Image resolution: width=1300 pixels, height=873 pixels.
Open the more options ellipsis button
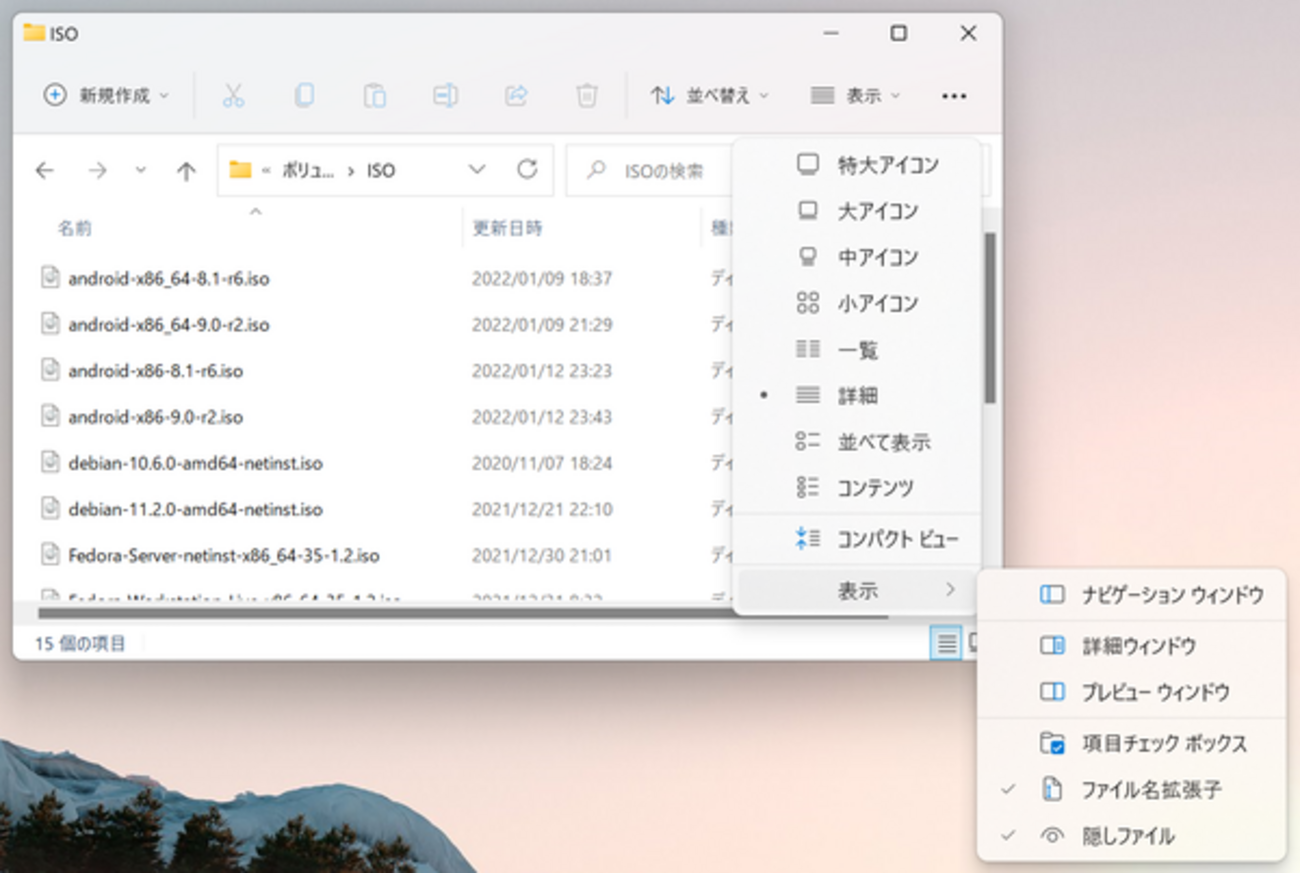[954, 96]
